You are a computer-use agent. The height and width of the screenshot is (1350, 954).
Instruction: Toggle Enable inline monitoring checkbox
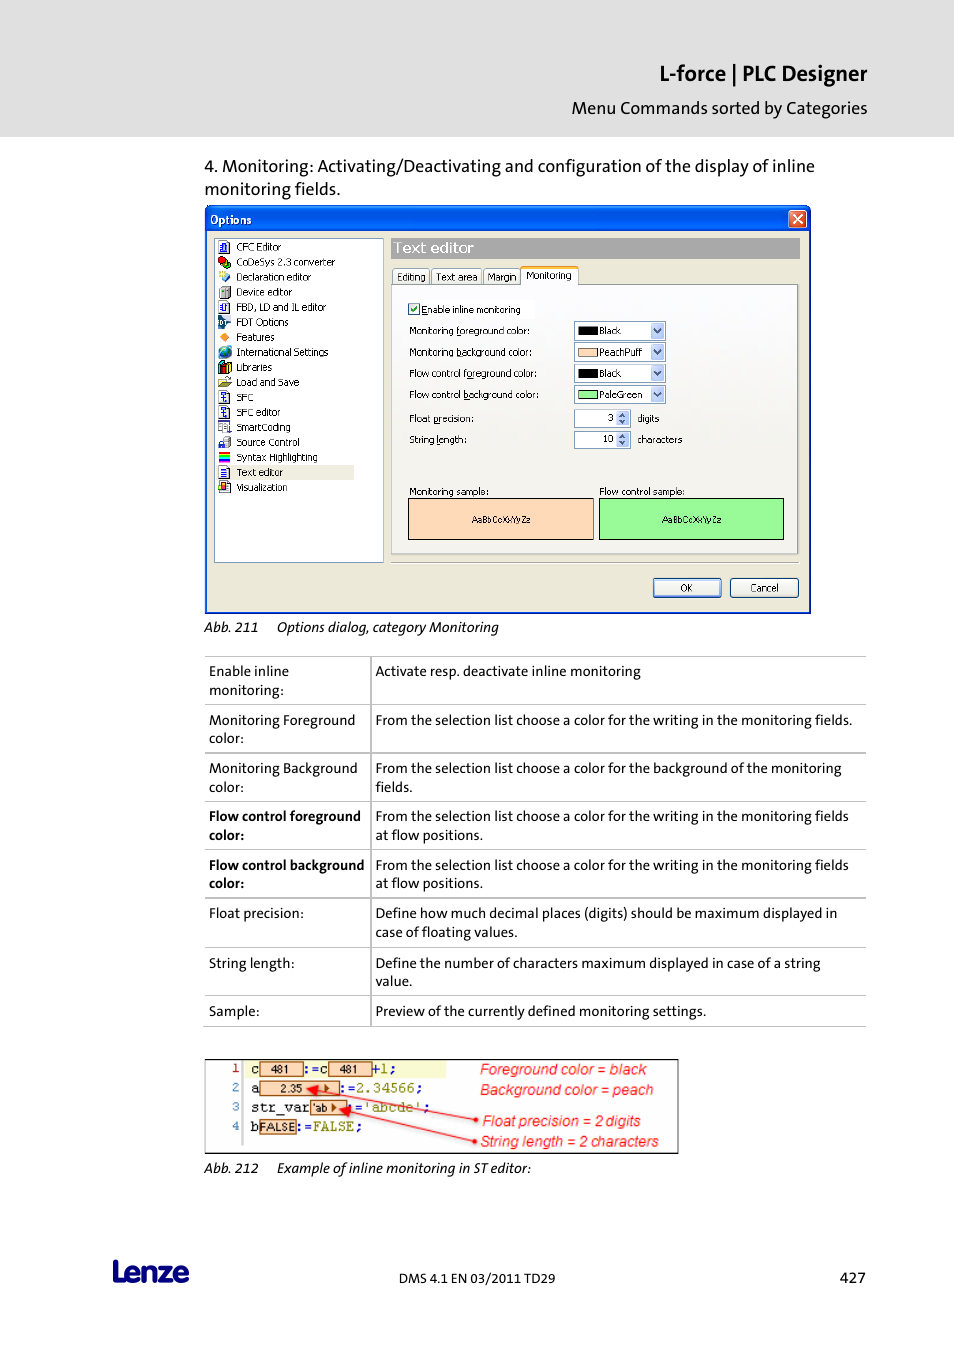[414, 309]
